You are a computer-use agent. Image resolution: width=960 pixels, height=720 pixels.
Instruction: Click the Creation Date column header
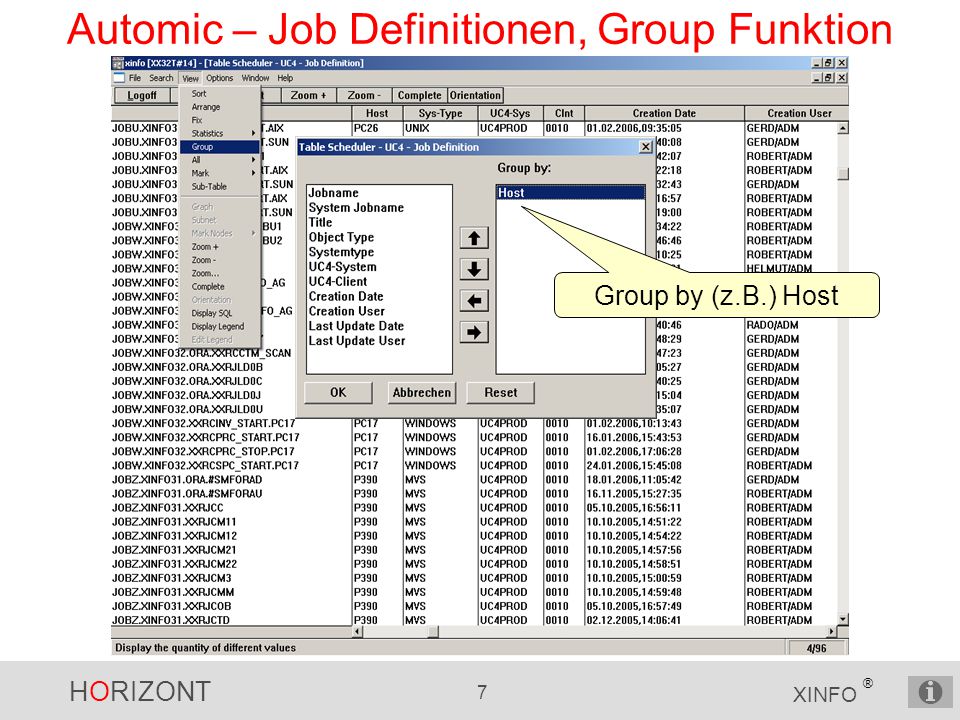tap(664, 113)
